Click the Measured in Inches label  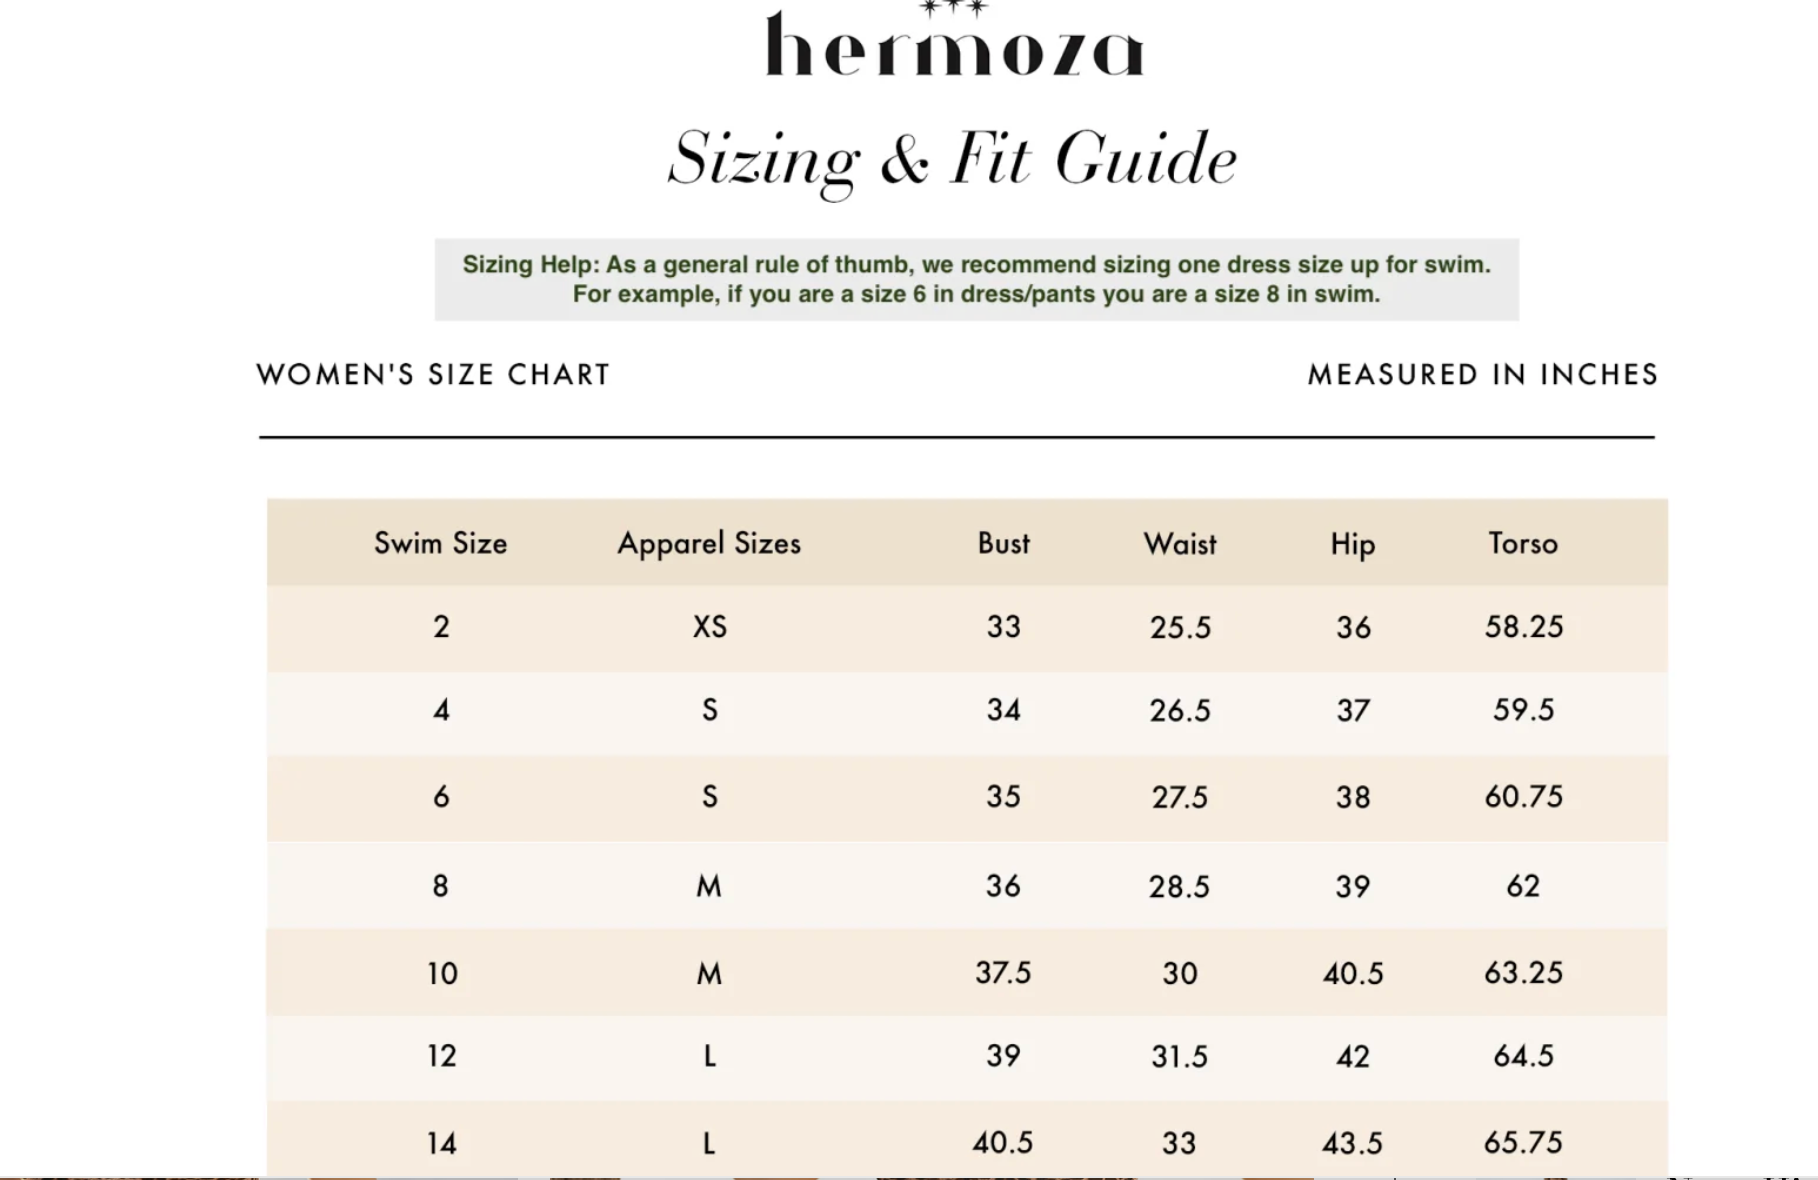tap(1483, 374)
